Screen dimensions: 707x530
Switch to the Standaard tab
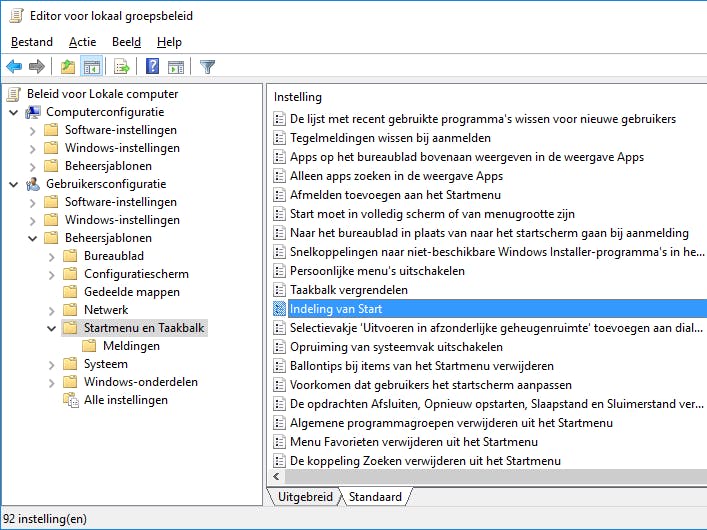375,497
